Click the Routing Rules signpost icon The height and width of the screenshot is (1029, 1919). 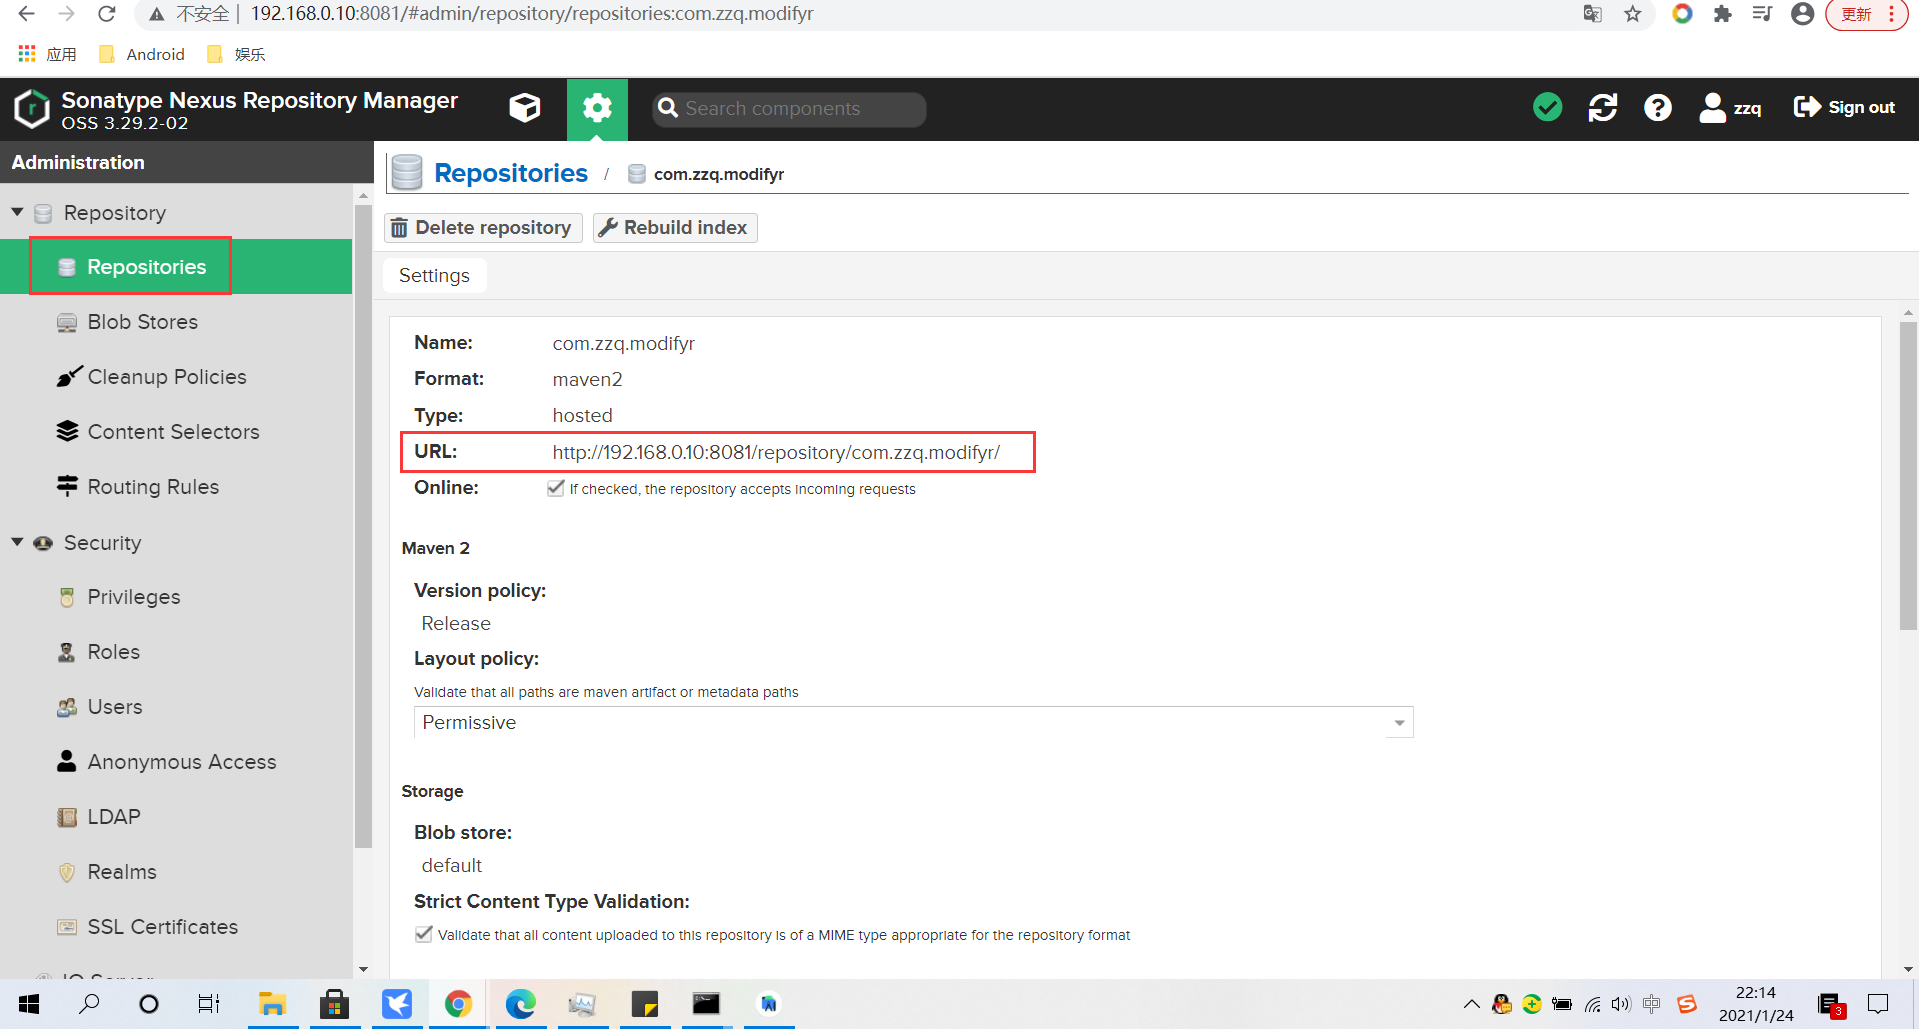click(x=67, y=486)
